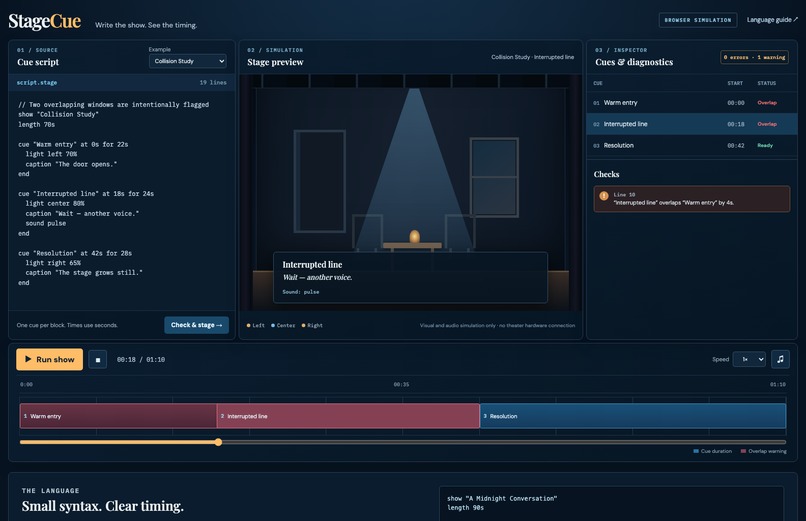Click the Center light legend item
Screen dimensions: 806x521
[x=283, y=325]
